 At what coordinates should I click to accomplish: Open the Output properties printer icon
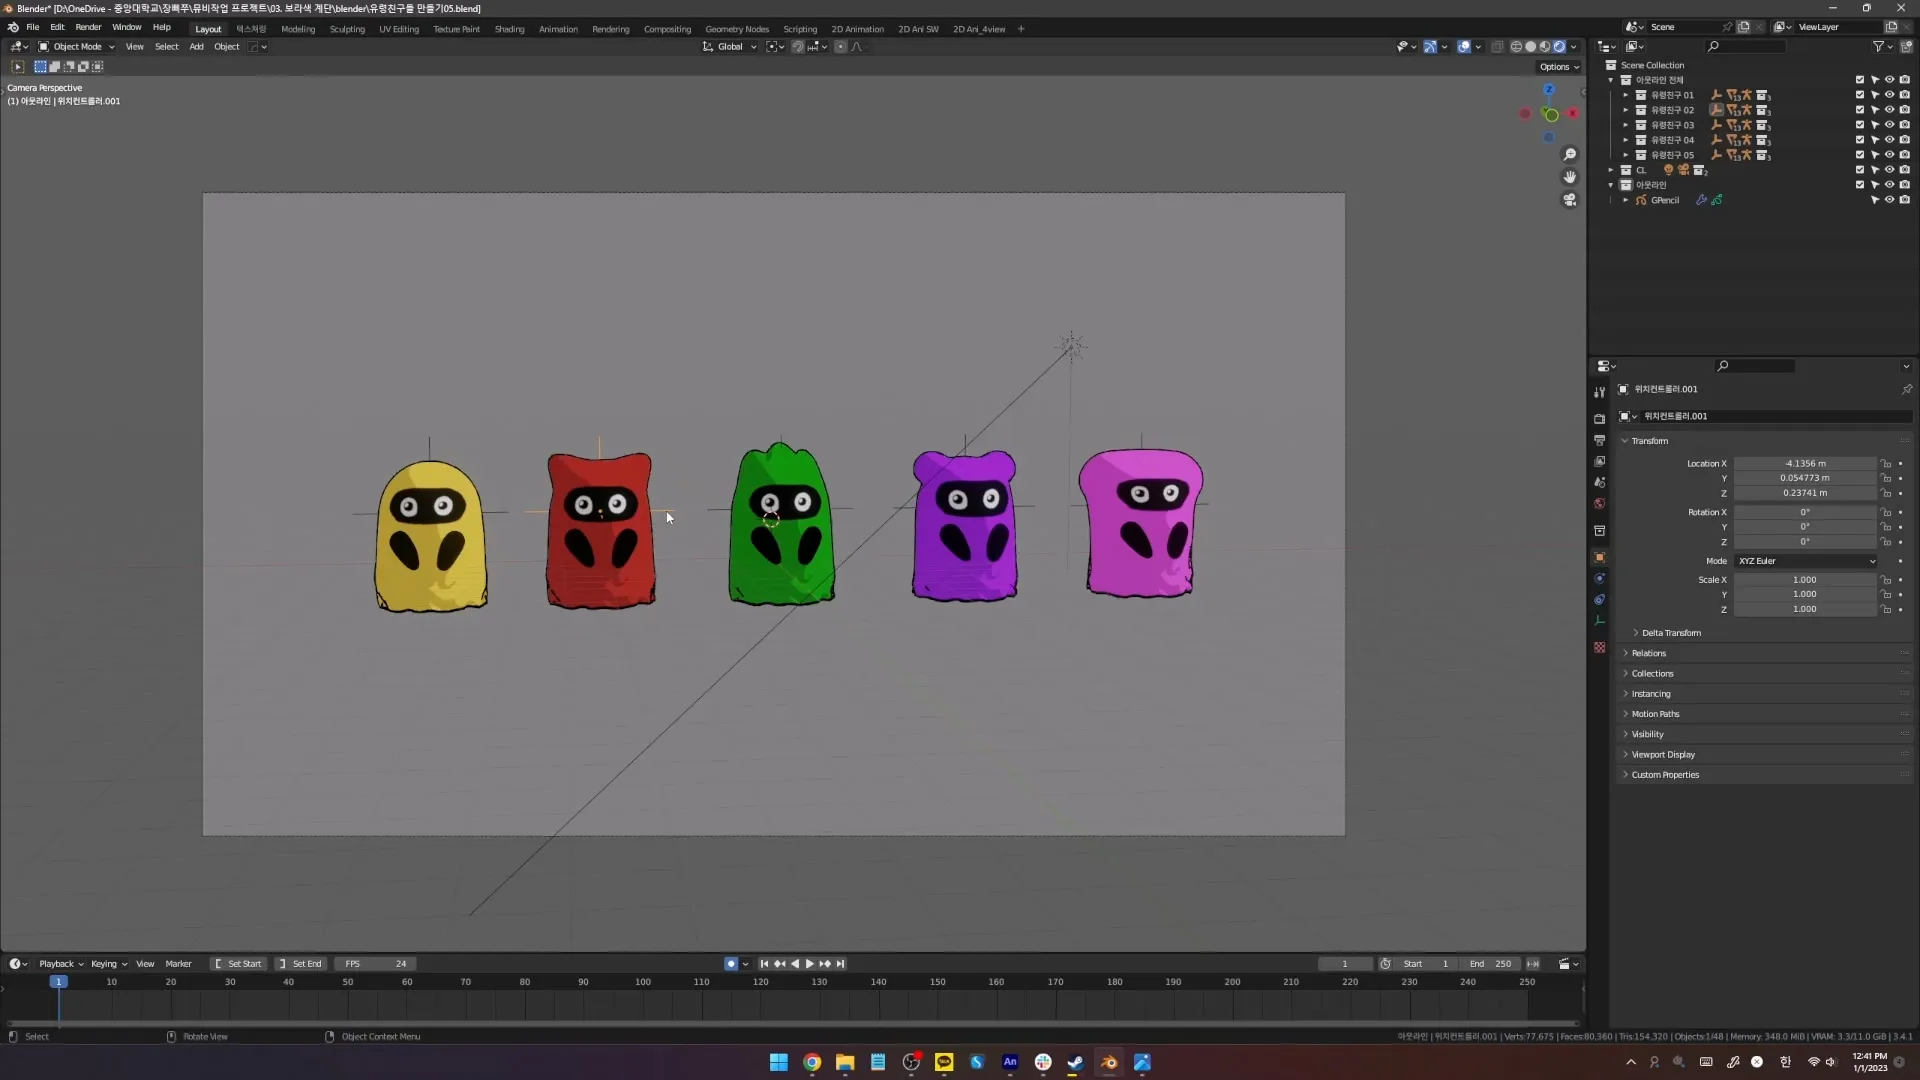(x=1599, y=440)
